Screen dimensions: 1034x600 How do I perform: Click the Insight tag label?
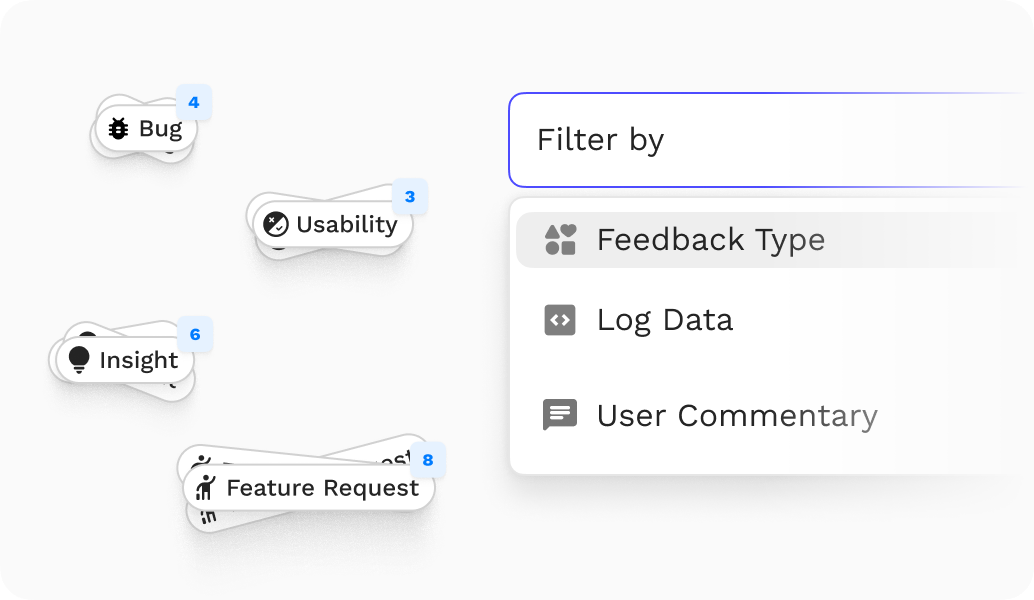pos(138,360)
